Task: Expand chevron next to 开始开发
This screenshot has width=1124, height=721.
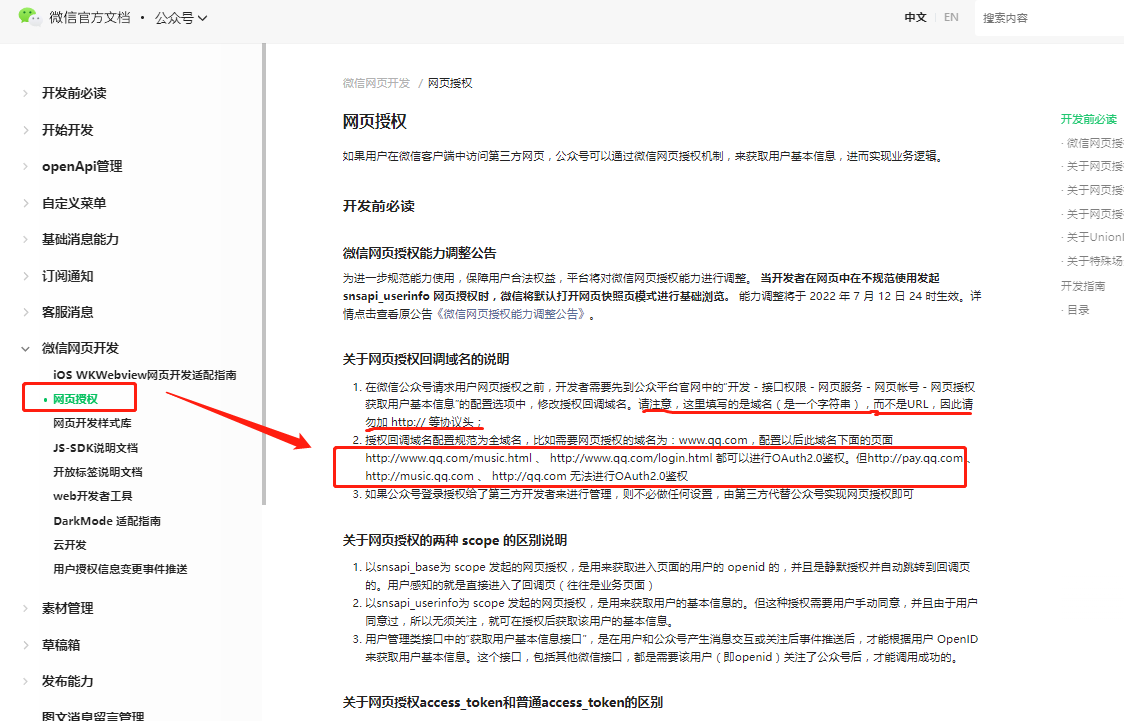Action: point(26,130)
